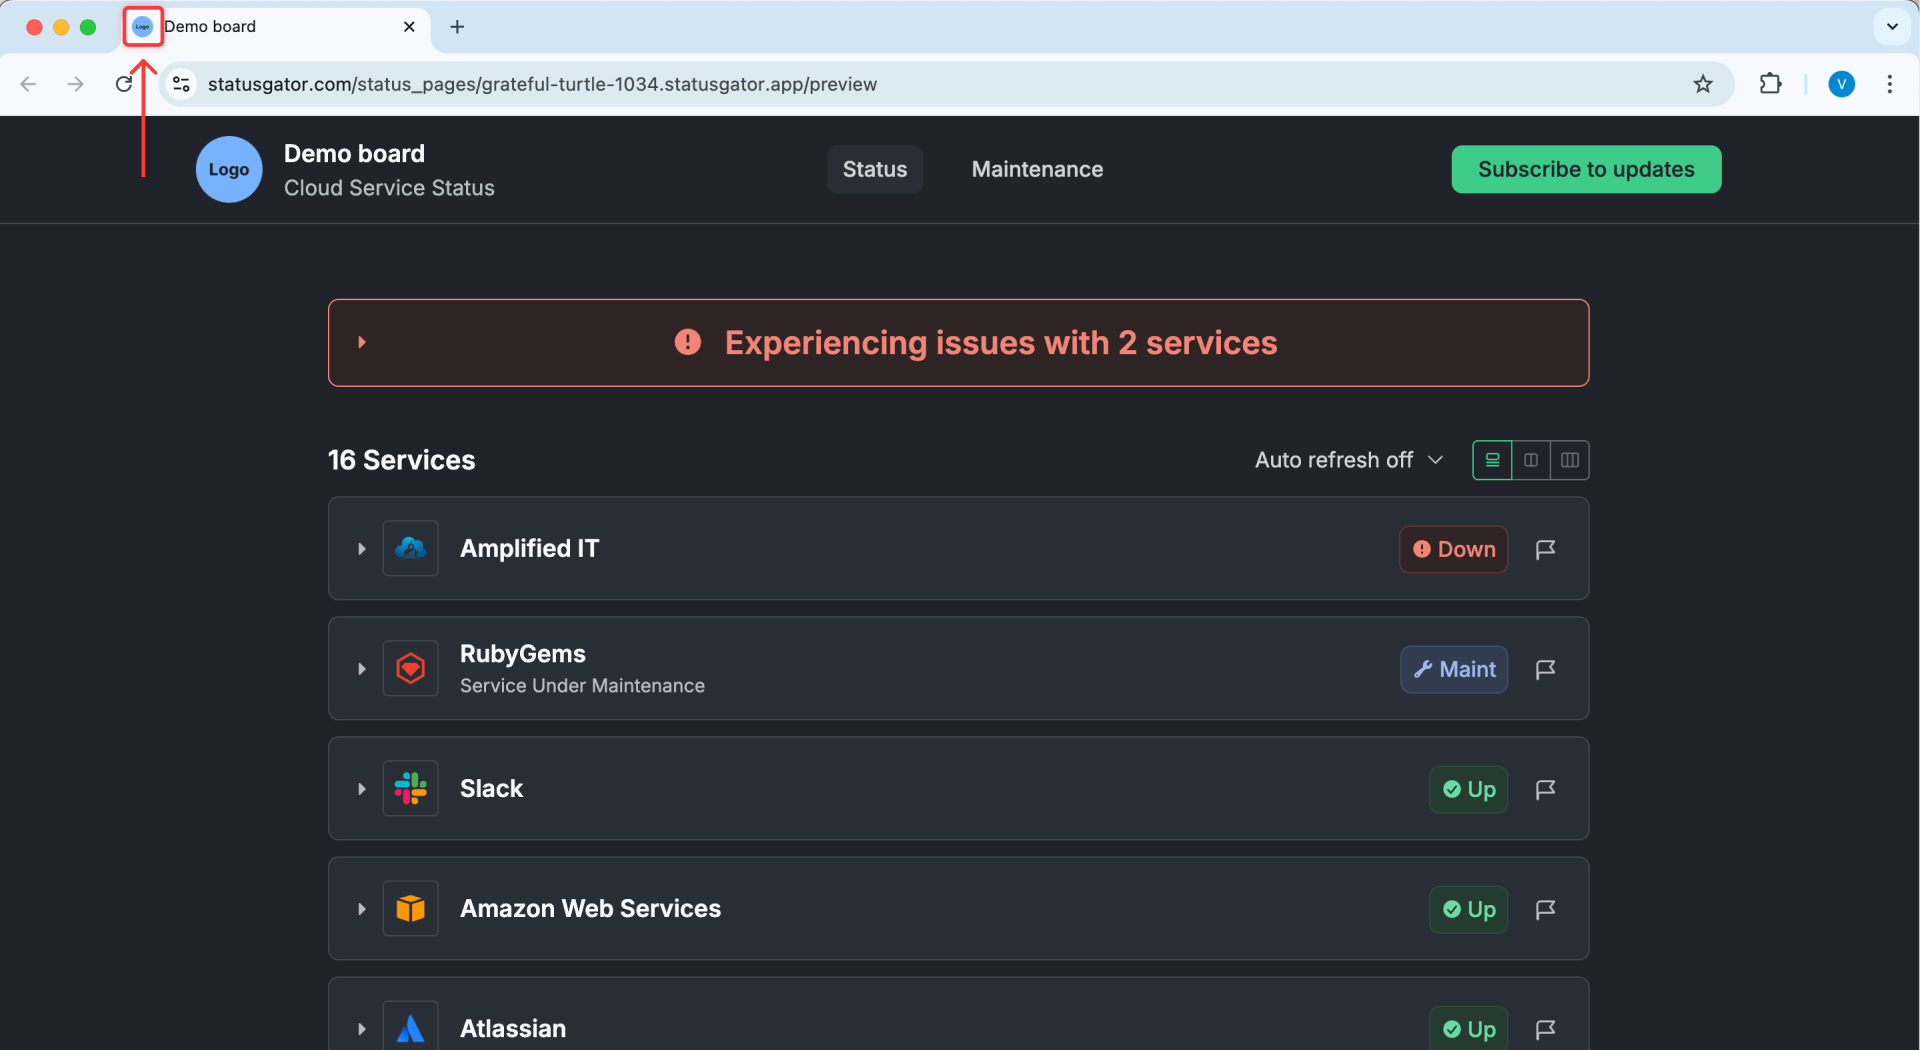Screen dimensions: 1920x1050
Task: Open the browser Extensions puzzle icon
Action: tap(1770, 84)
